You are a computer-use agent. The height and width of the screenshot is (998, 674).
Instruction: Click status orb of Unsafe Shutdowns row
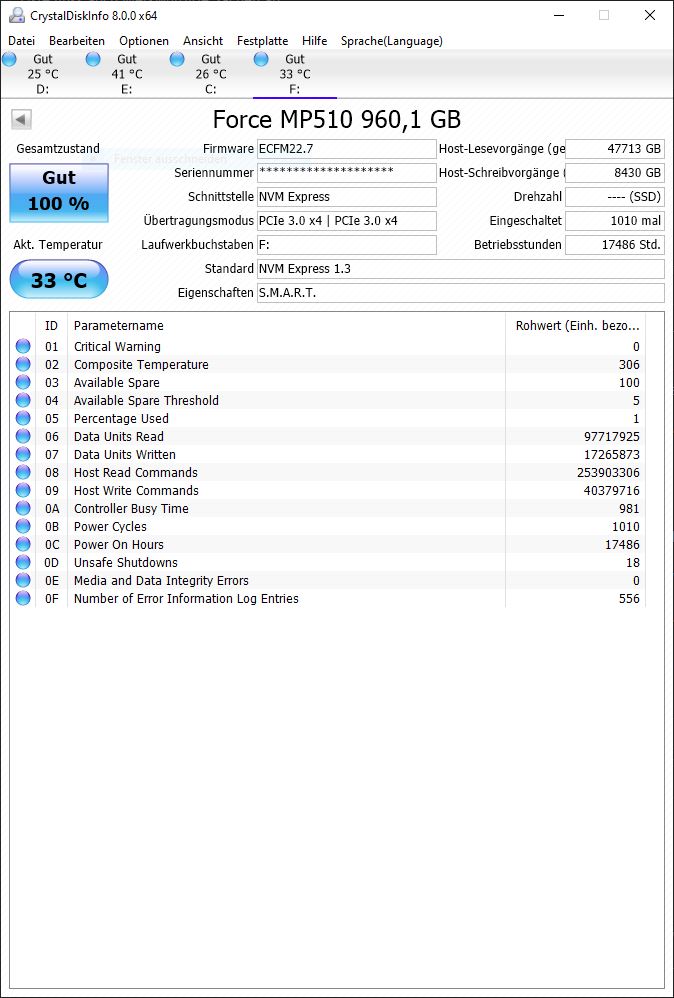click(23, 562)
